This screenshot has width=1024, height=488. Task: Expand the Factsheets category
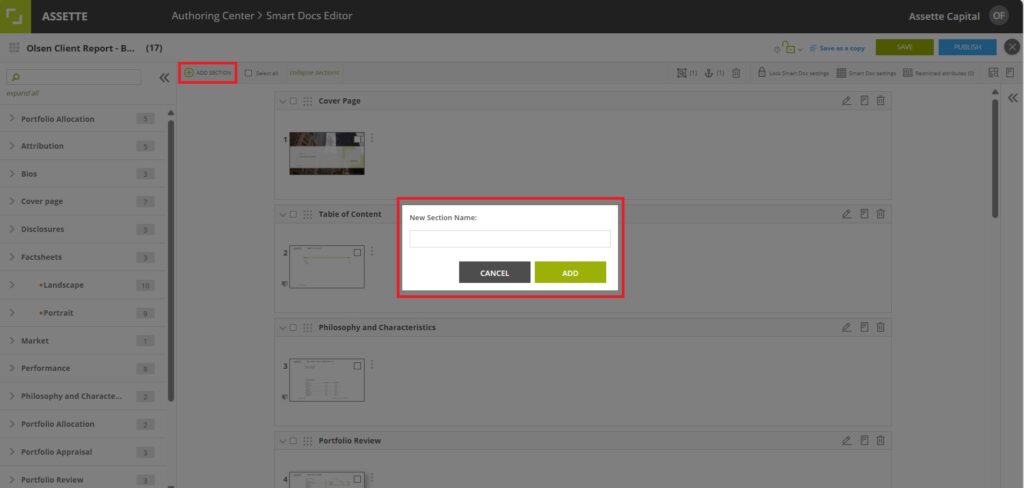coord(12,257)
